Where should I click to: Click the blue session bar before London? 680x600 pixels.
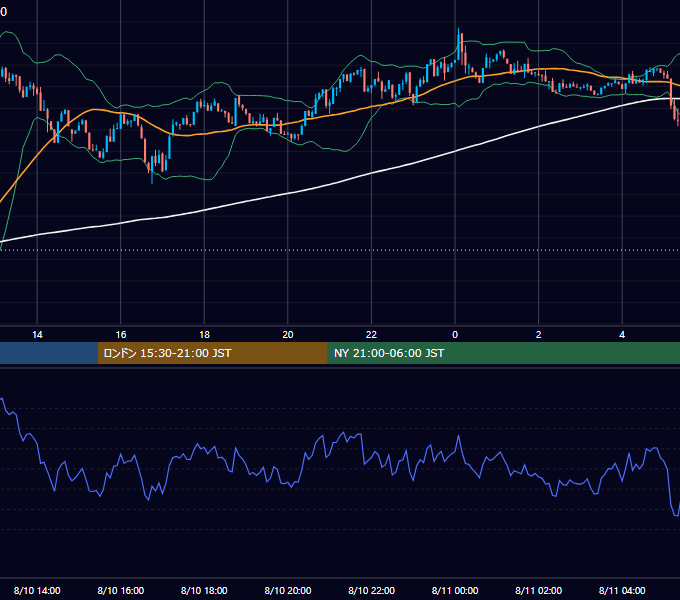point(49,353)
